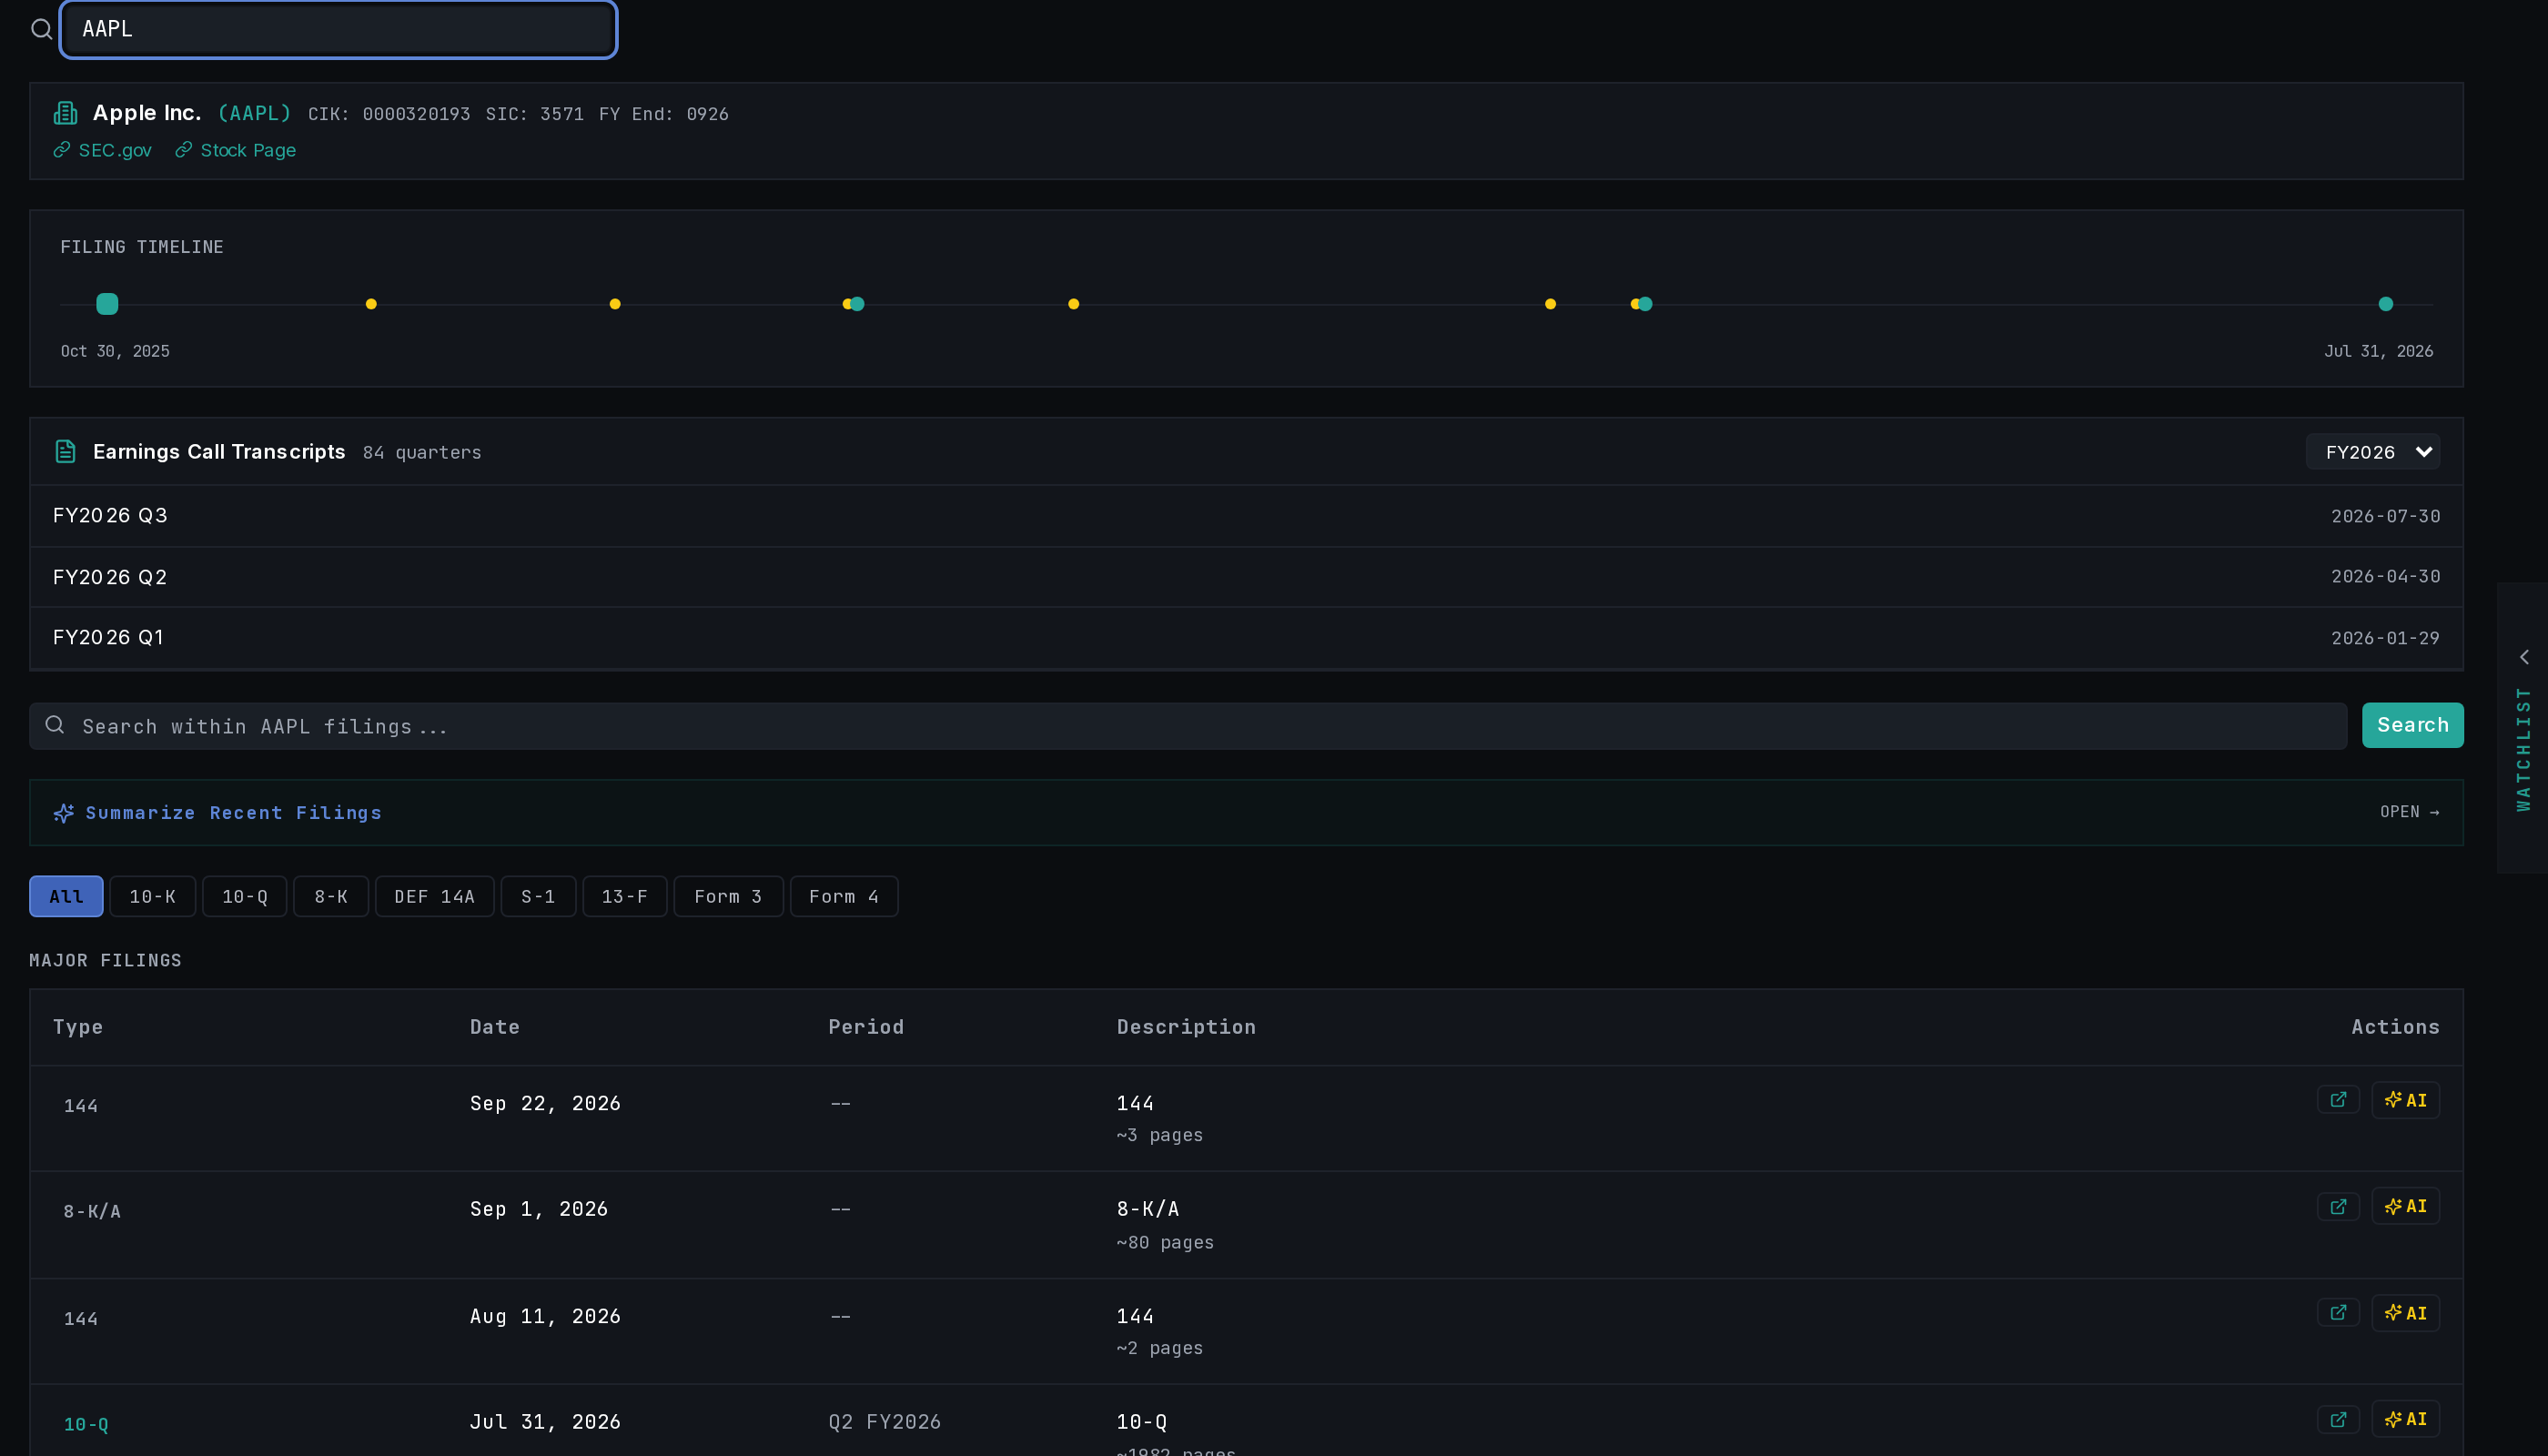Click the Sep 1, 2026 date cell
The height and width of the screenshot is (1456, 2548).
click(x=539, y=1209)
